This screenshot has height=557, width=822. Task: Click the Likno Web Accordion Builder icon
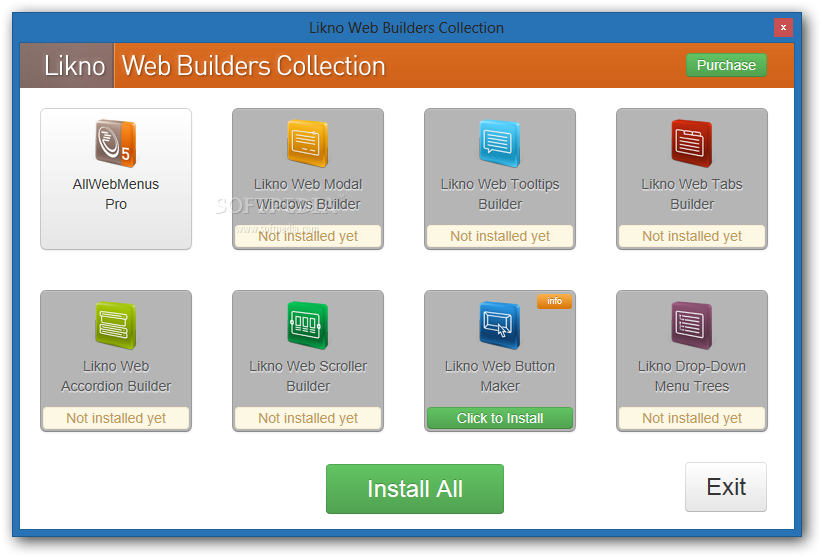click(116, 325)
